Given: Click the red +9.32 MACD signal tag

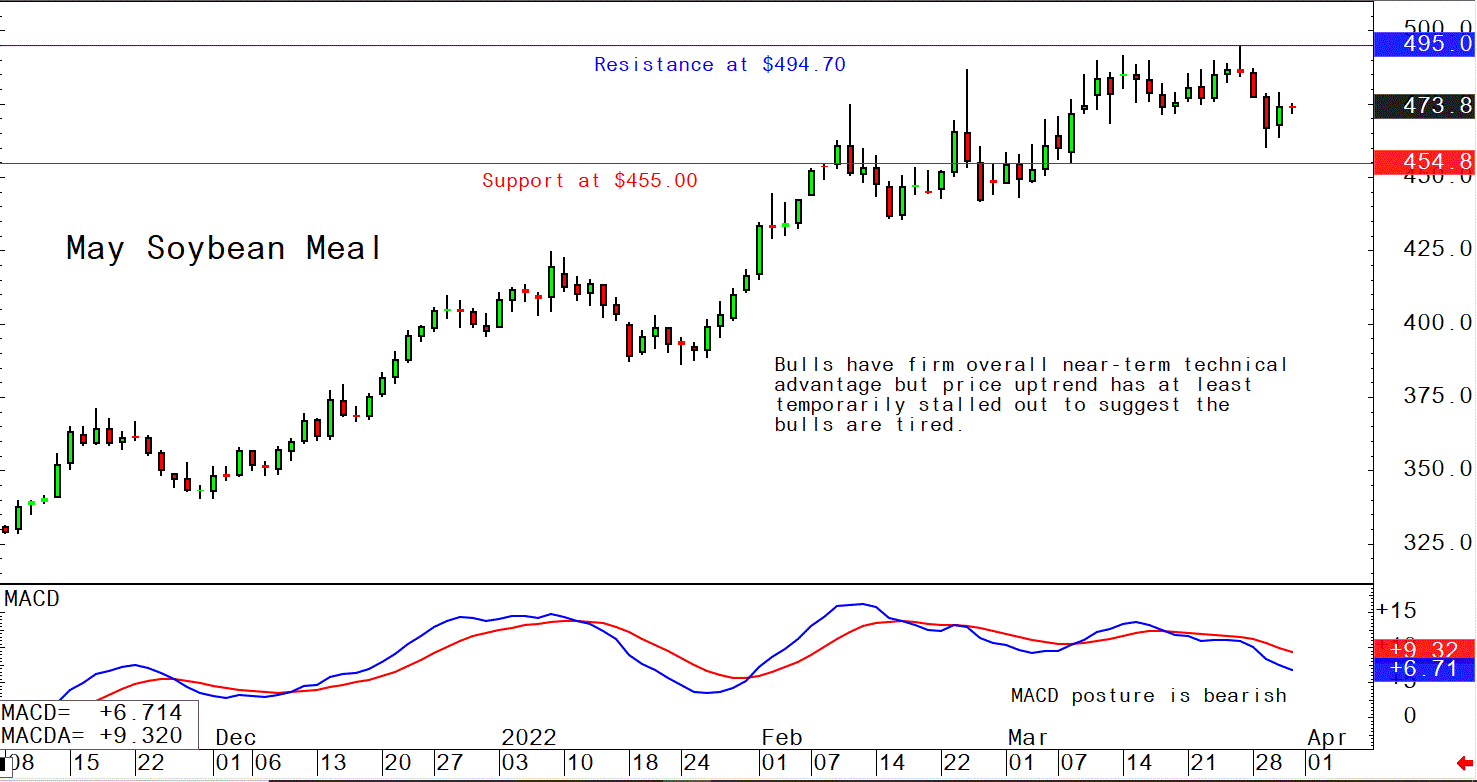Looking at the screenshot, I should (x=1424, y=648).
